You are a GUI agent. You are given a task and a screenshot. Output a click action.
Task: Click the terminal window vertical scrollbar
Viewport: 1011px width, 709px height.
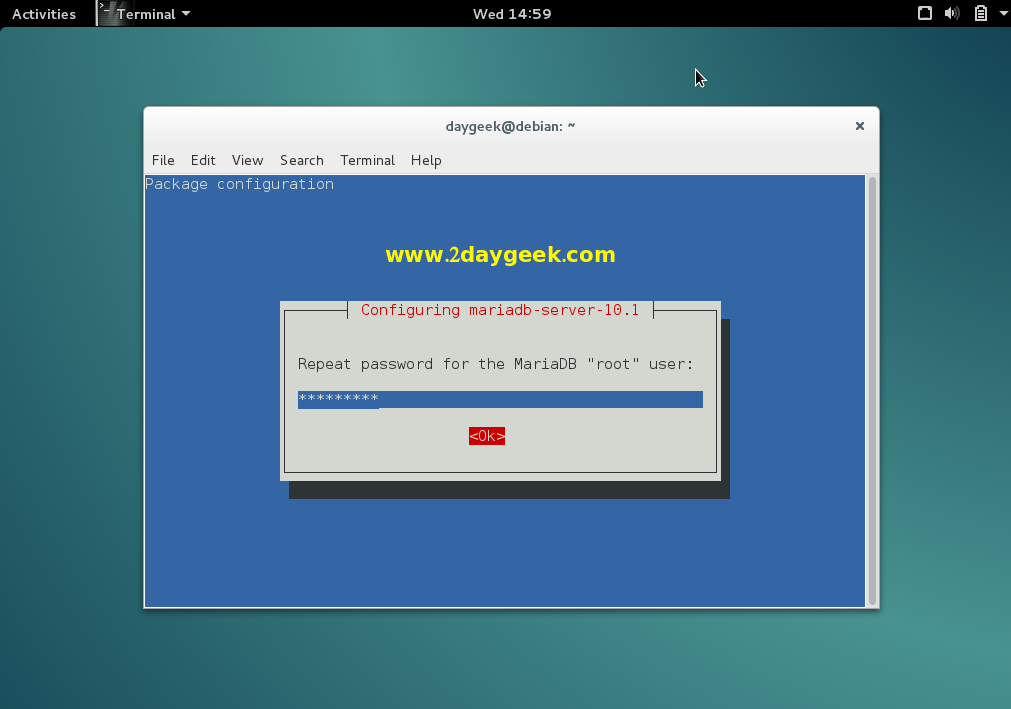coord(872,391)
